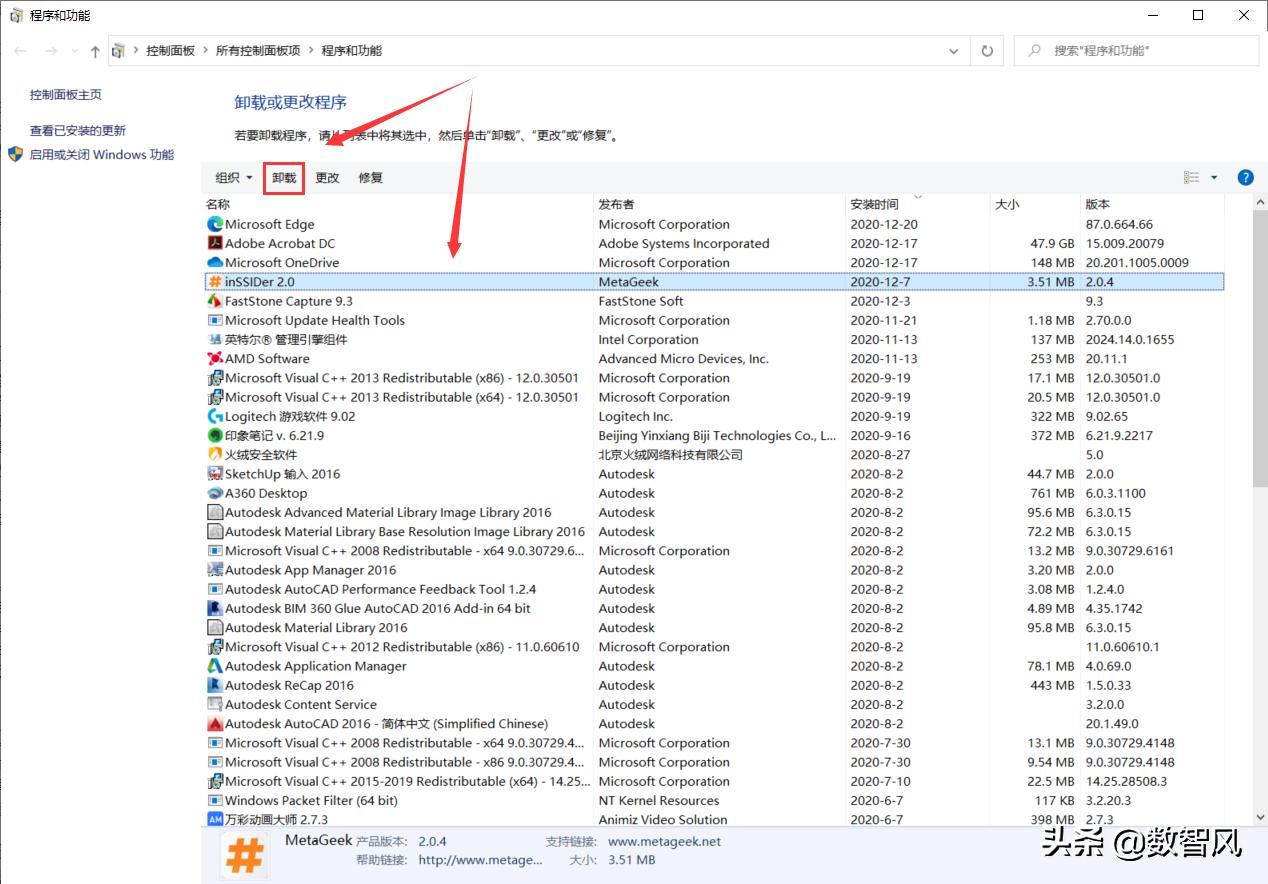Select Autodesk AutoCAD Performance Feedback Tool row
The height and width of the screenshot is (884, 1268).
pos(713,589)
